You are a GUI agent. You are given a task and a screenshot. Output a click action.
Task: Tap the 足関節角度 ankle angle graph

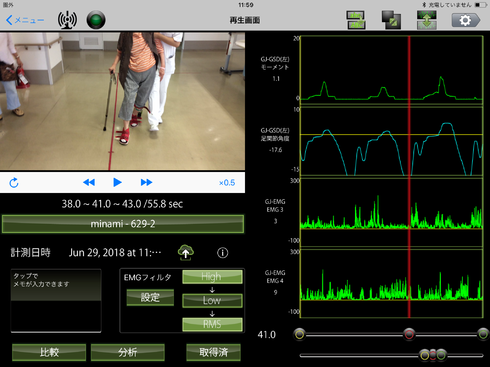click(391, 141)
